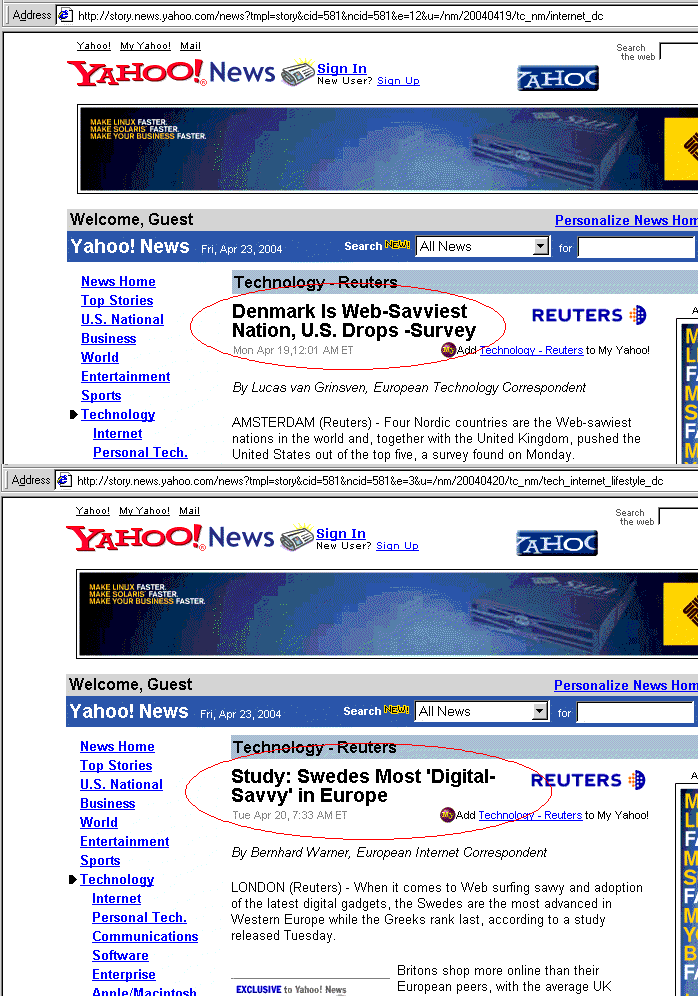Click the page icon in the bottom address bar

[64, 480]
